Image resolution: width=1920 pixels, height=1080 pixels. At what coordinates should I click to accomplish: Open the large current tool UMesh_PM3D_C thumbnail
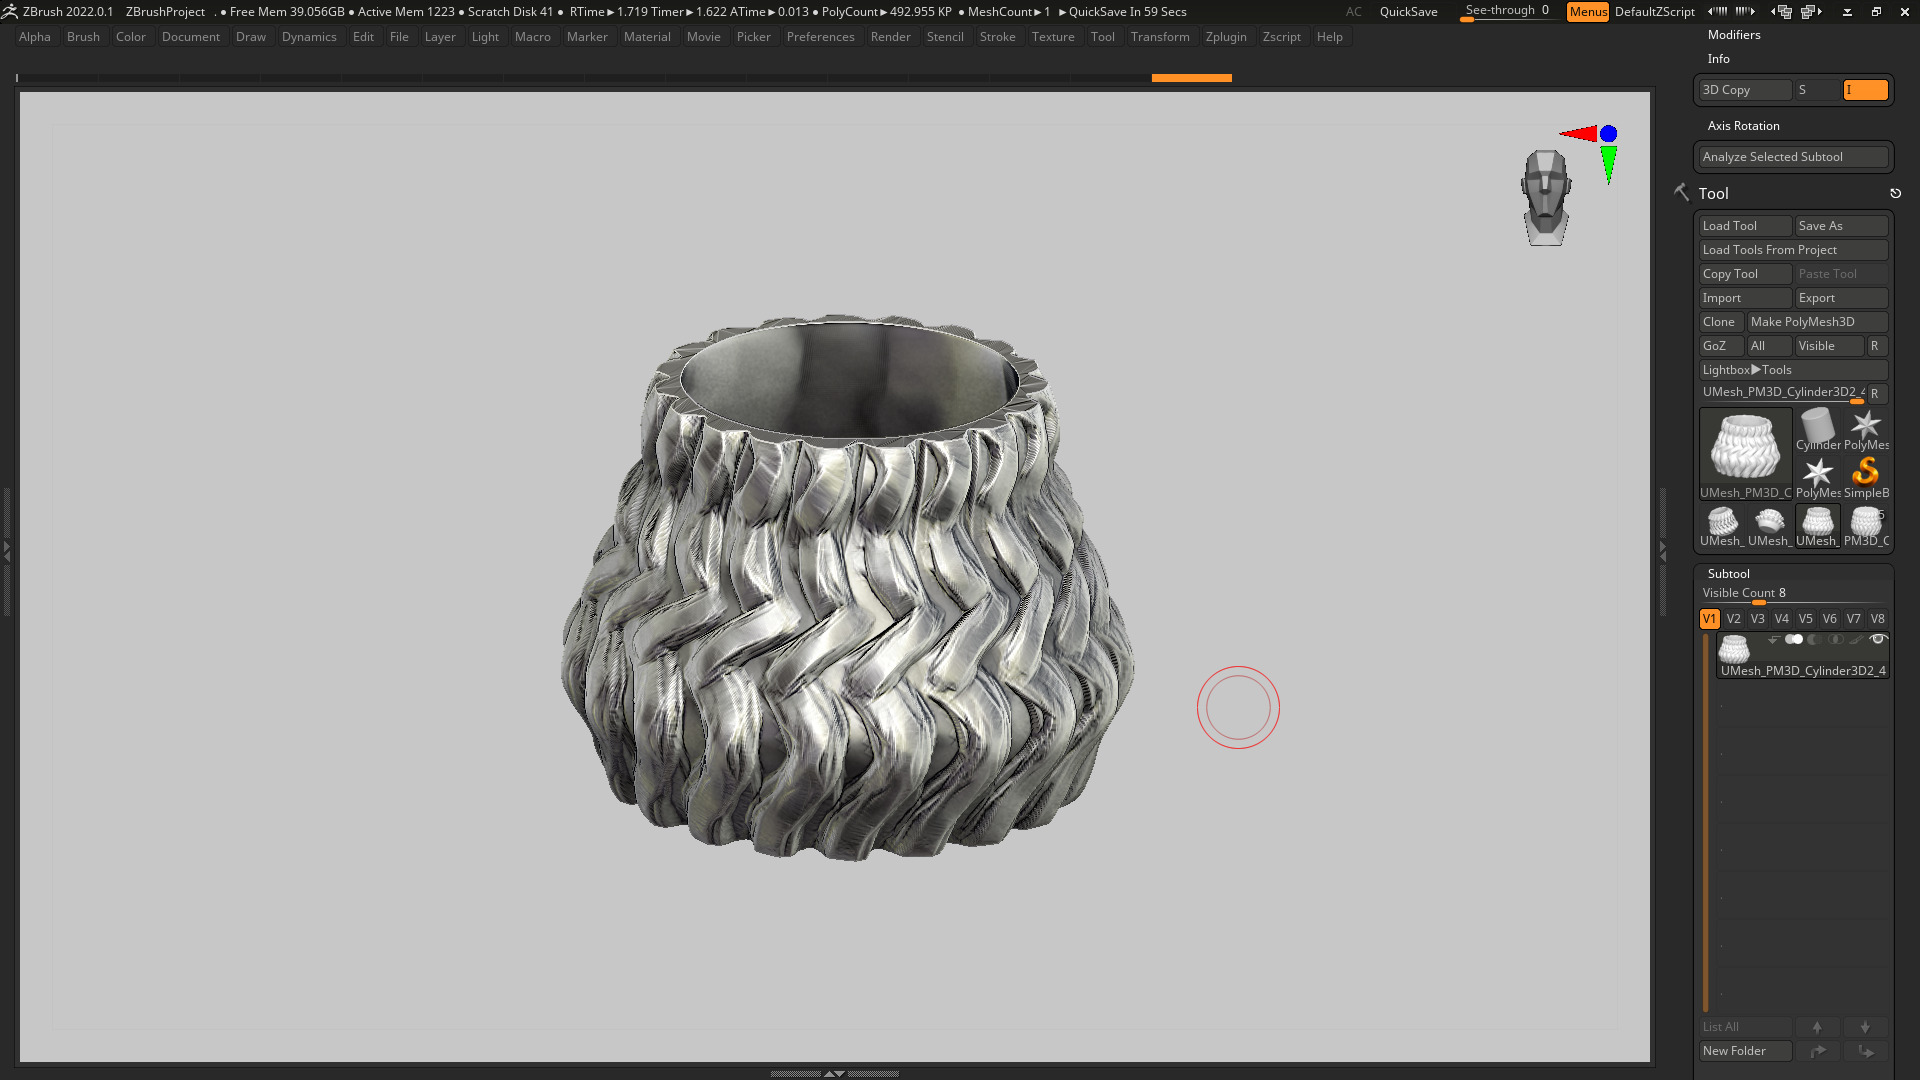pos(1745,453)
